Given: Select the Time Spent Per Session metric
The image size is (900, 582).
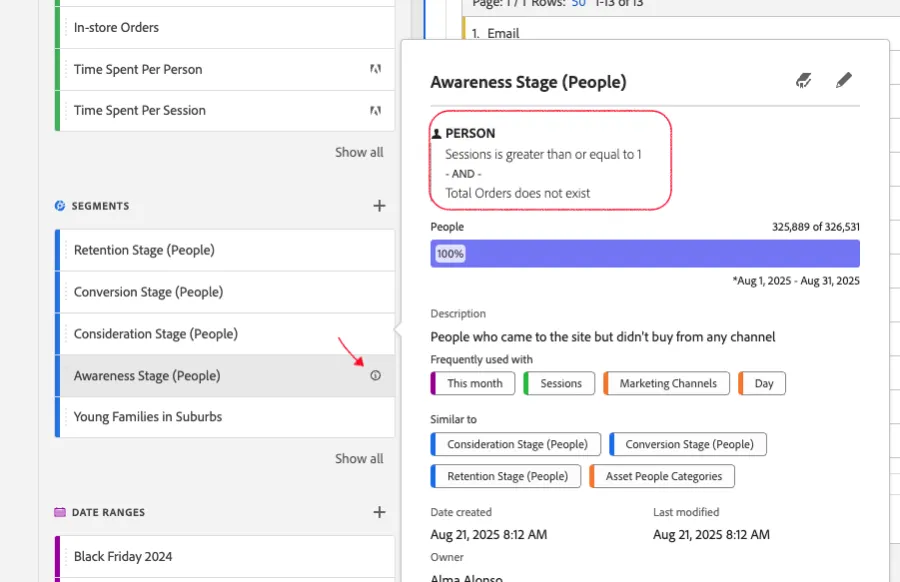Looking at the screenshot, I should tap(225, 111).
